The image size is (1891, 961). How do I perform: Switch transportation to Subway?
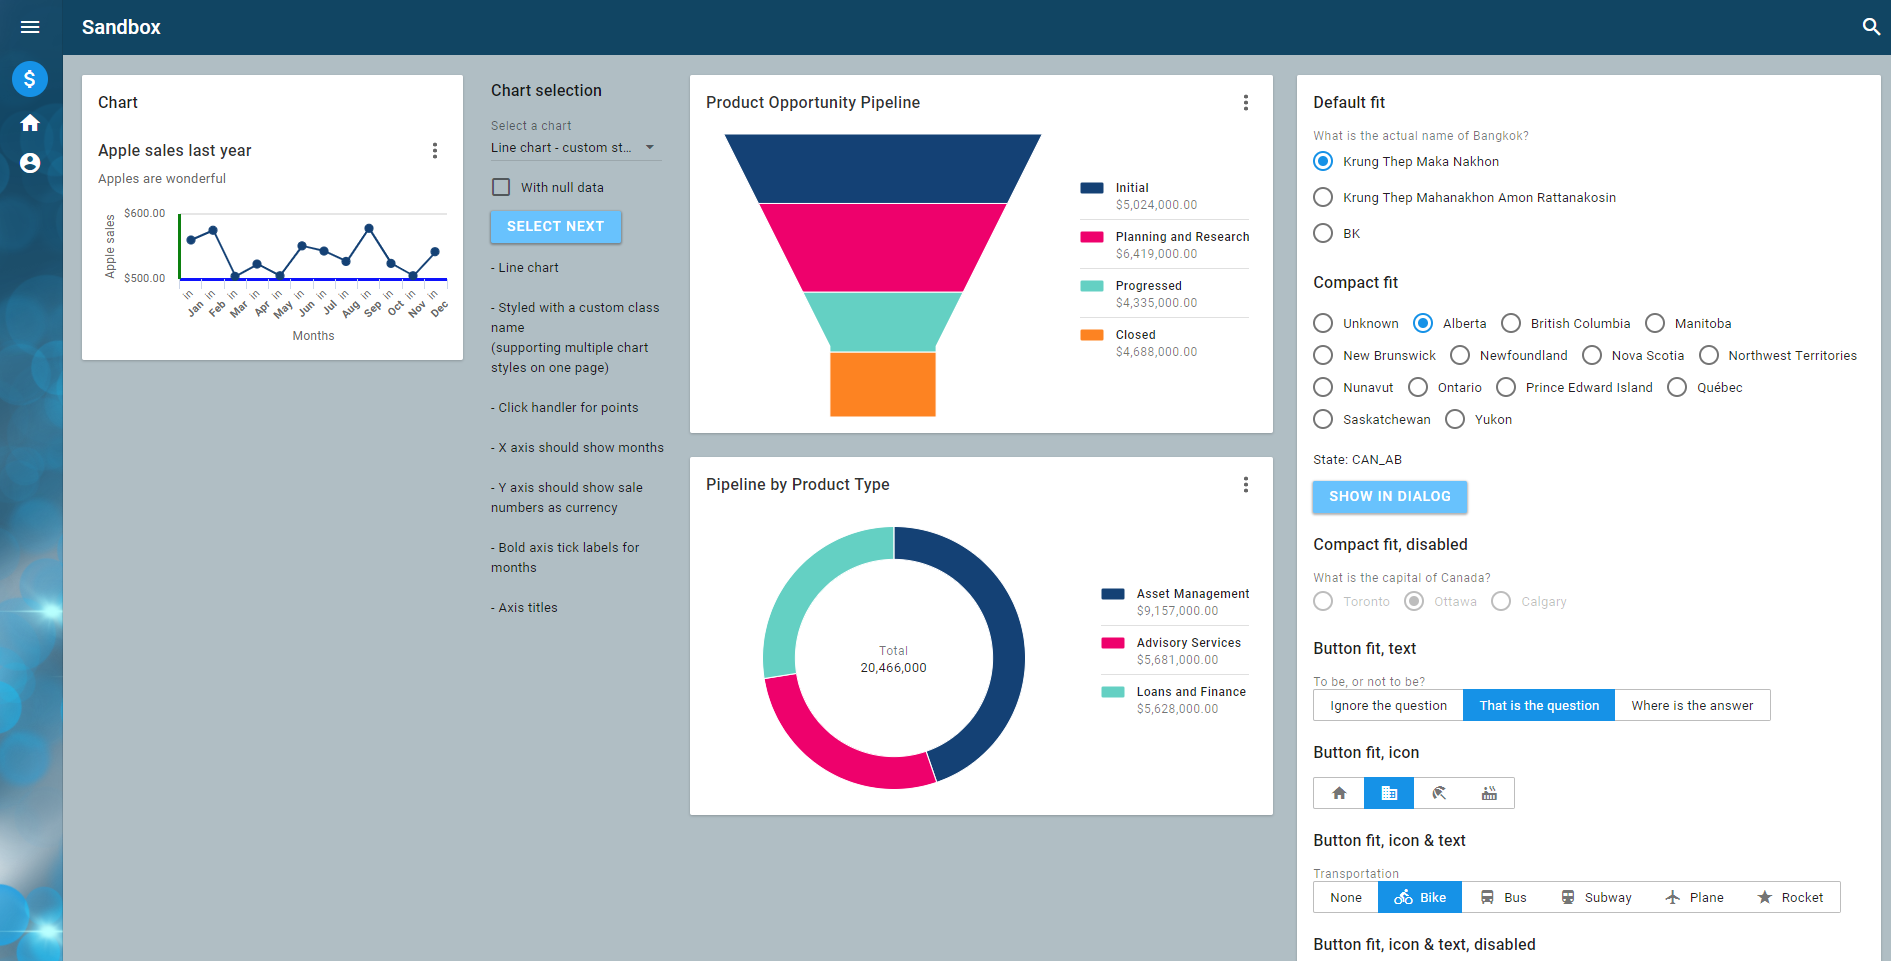[x=1596, y=897]
